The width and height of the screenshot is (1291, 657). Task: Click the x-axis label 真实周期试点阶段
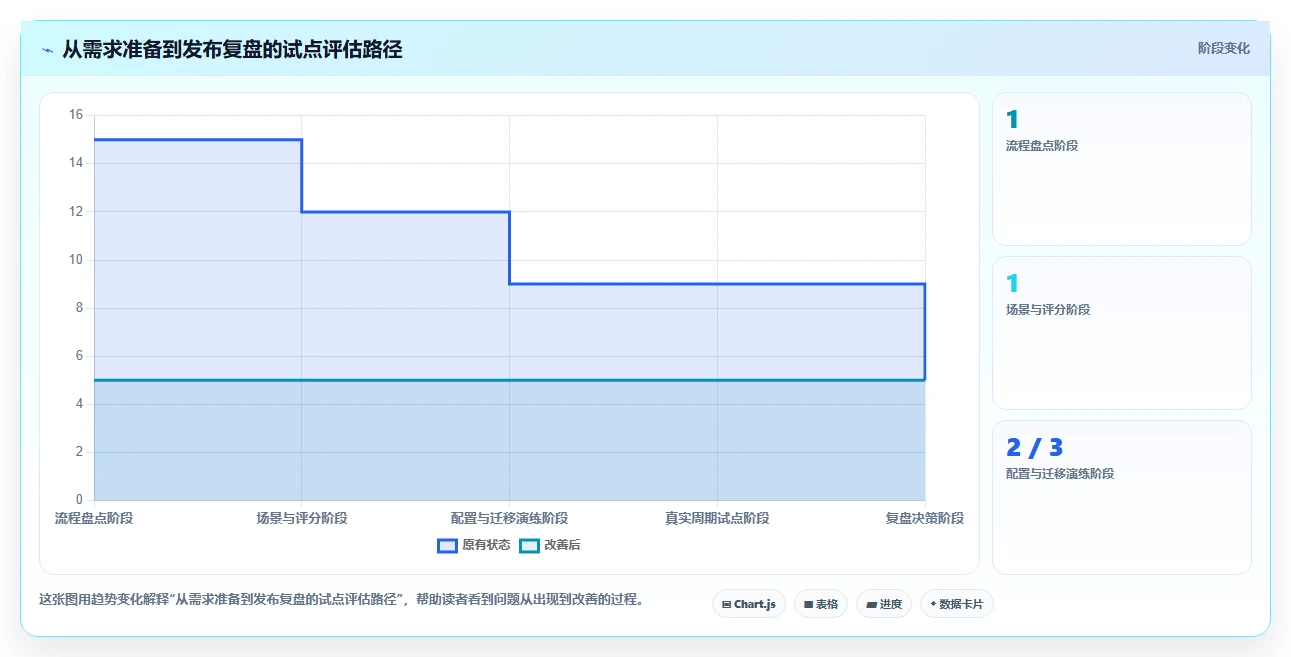pyautogui.click(x=717, y=518)
